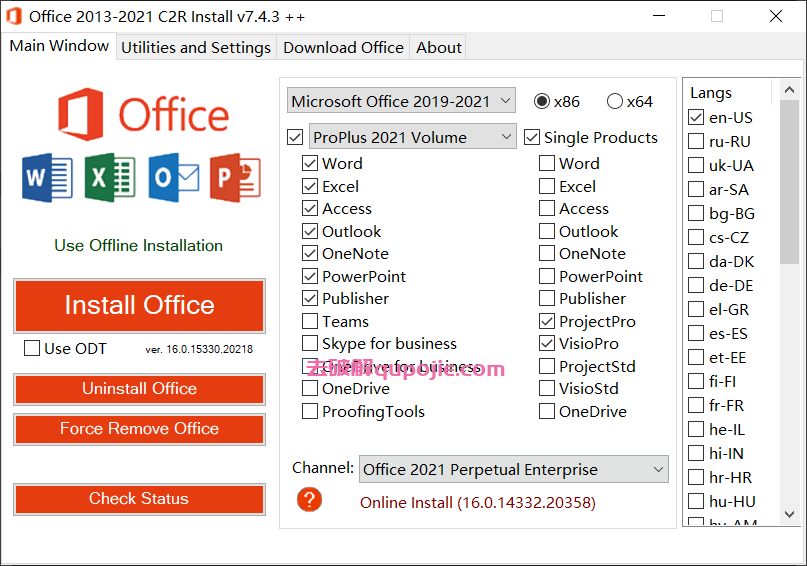Viewport: 807px width, 566px height.
Task: Uncheck Publisher in the ProPlus suite list
Action: coord(310,298)
